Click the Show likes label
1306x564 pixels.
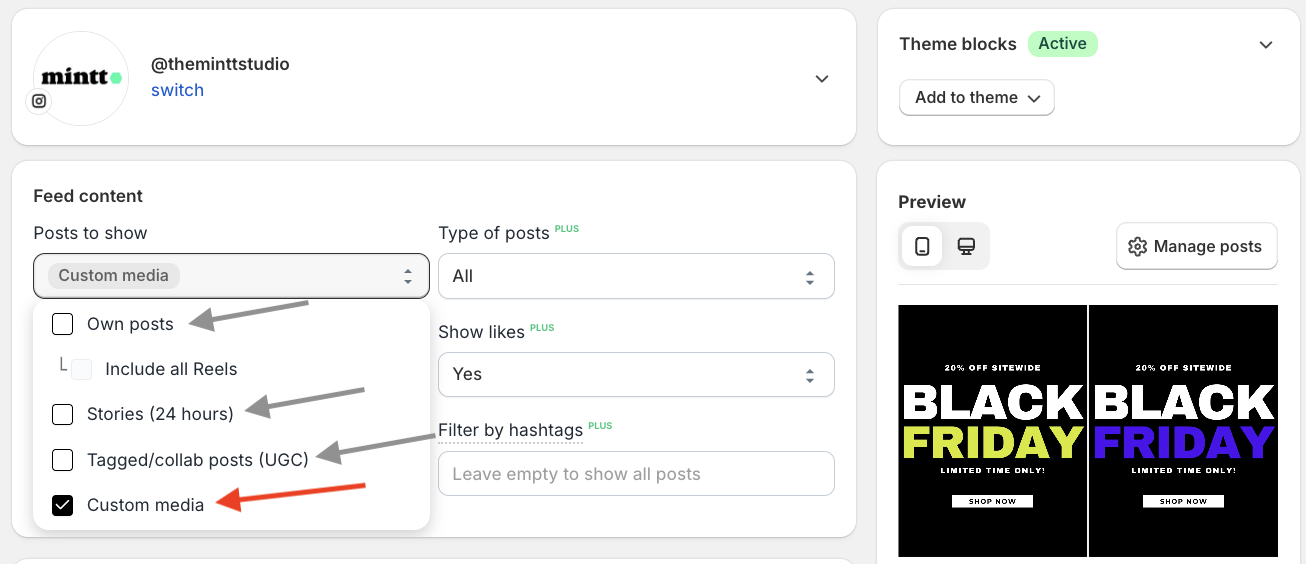coord(482,332)
